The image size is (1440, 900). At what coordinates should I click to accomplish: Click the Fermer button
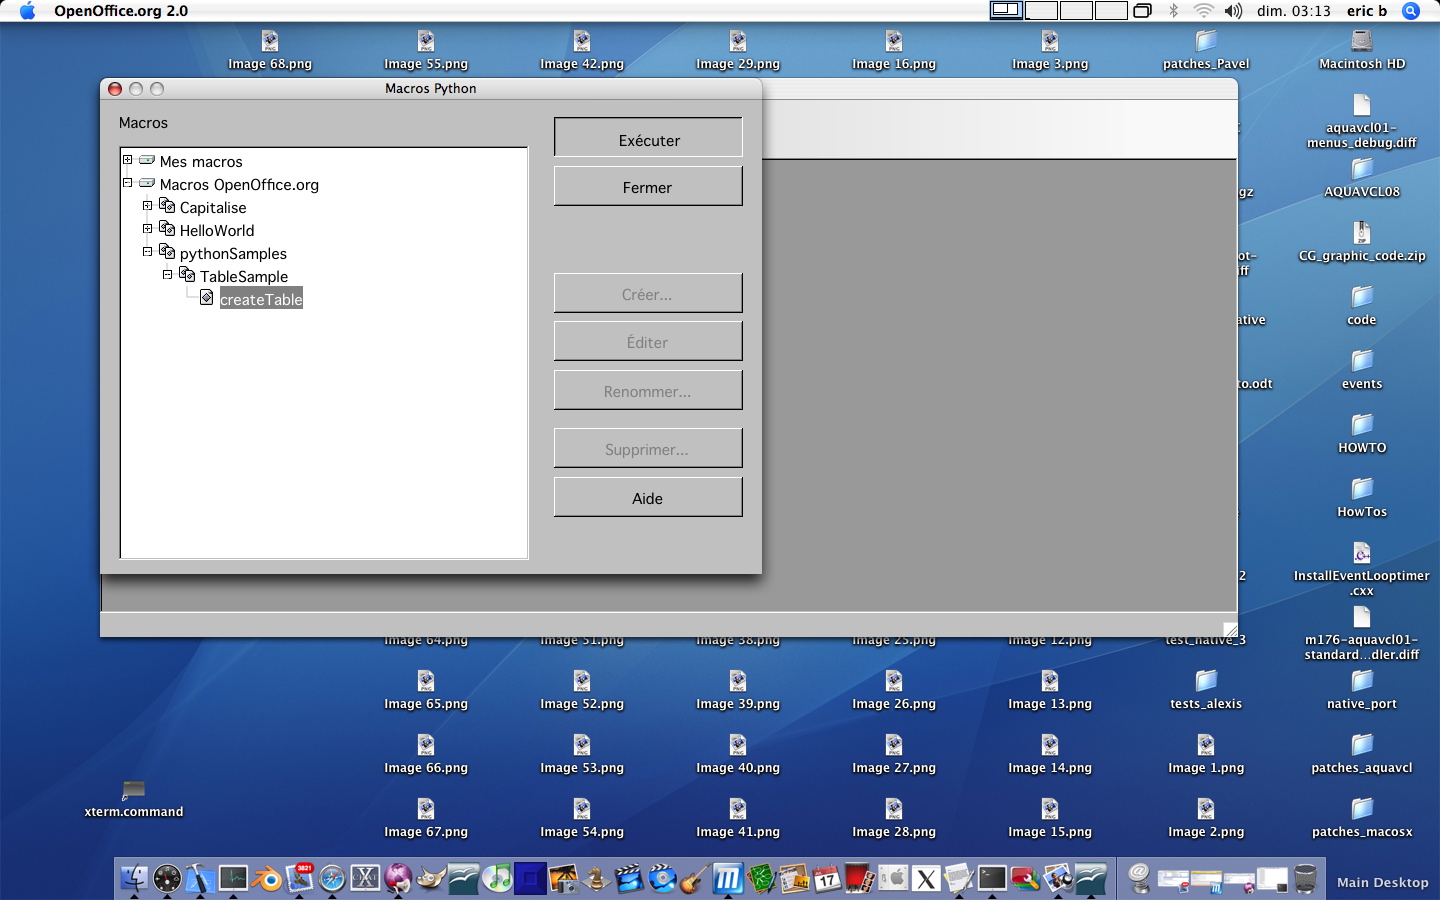tap(648, 187)
